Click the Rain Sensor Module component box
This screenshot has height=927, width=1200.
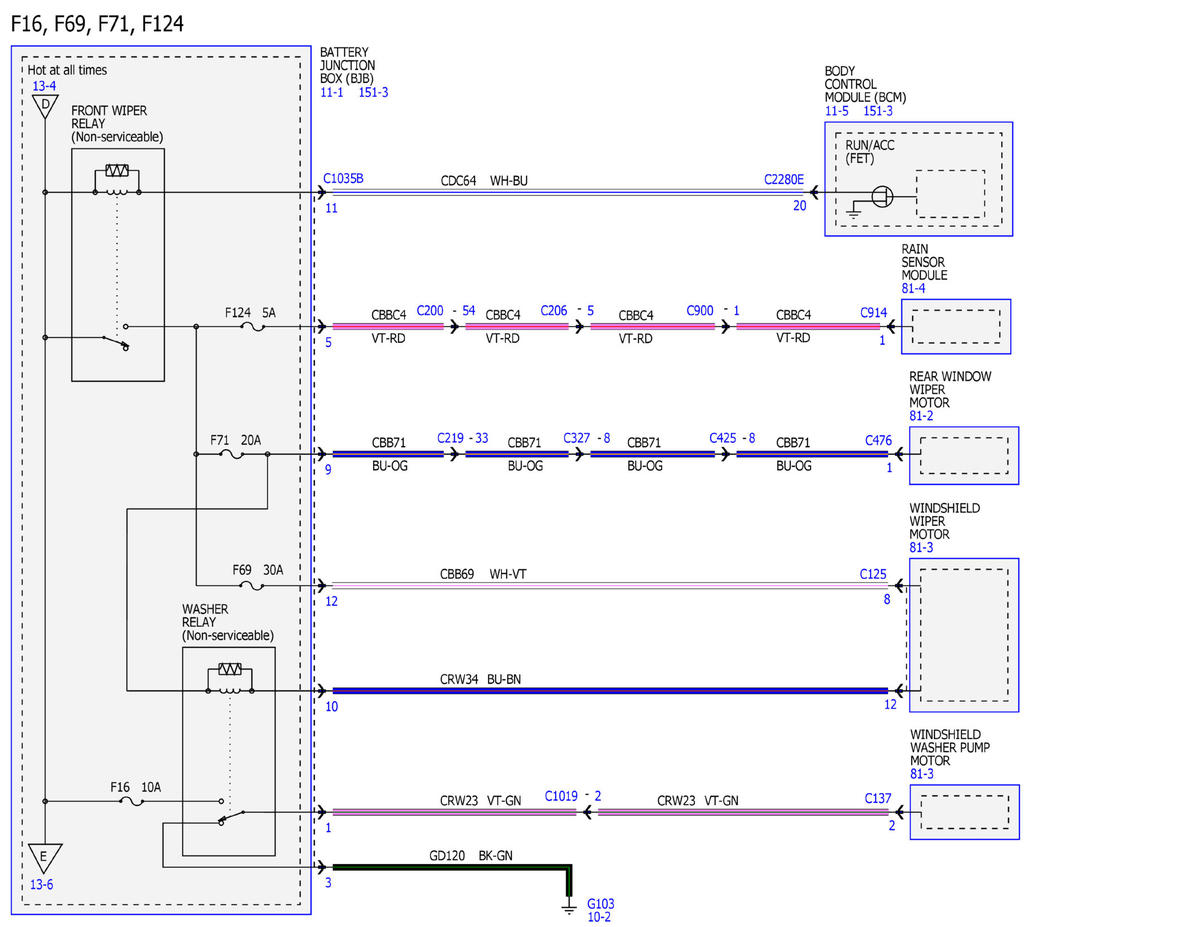(956, 326)
